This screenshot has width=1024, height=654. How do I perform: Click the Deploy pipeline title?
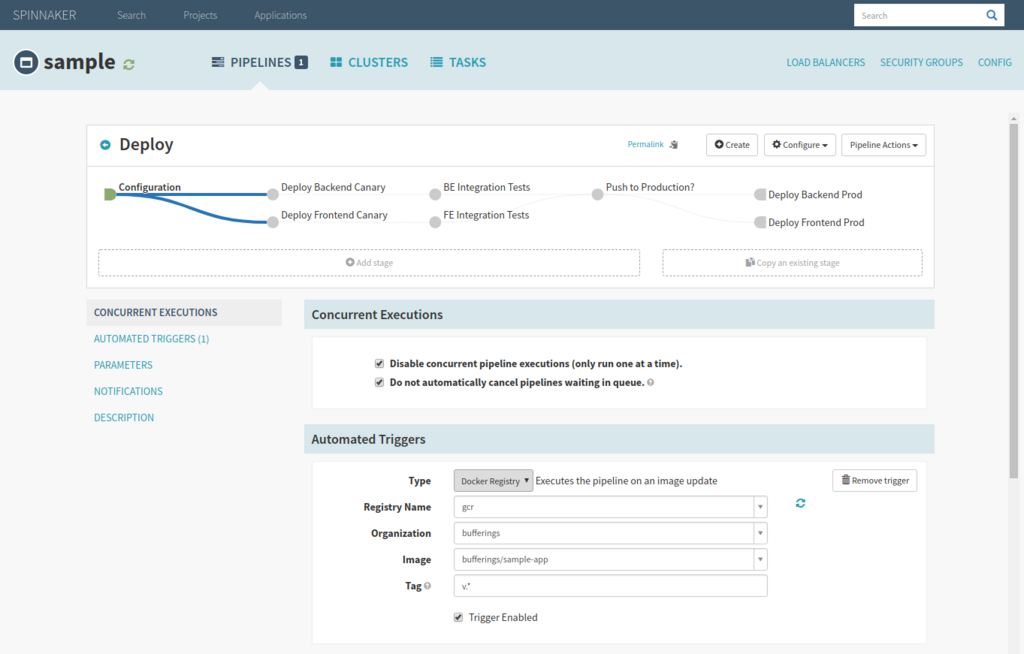pos(146,144)
